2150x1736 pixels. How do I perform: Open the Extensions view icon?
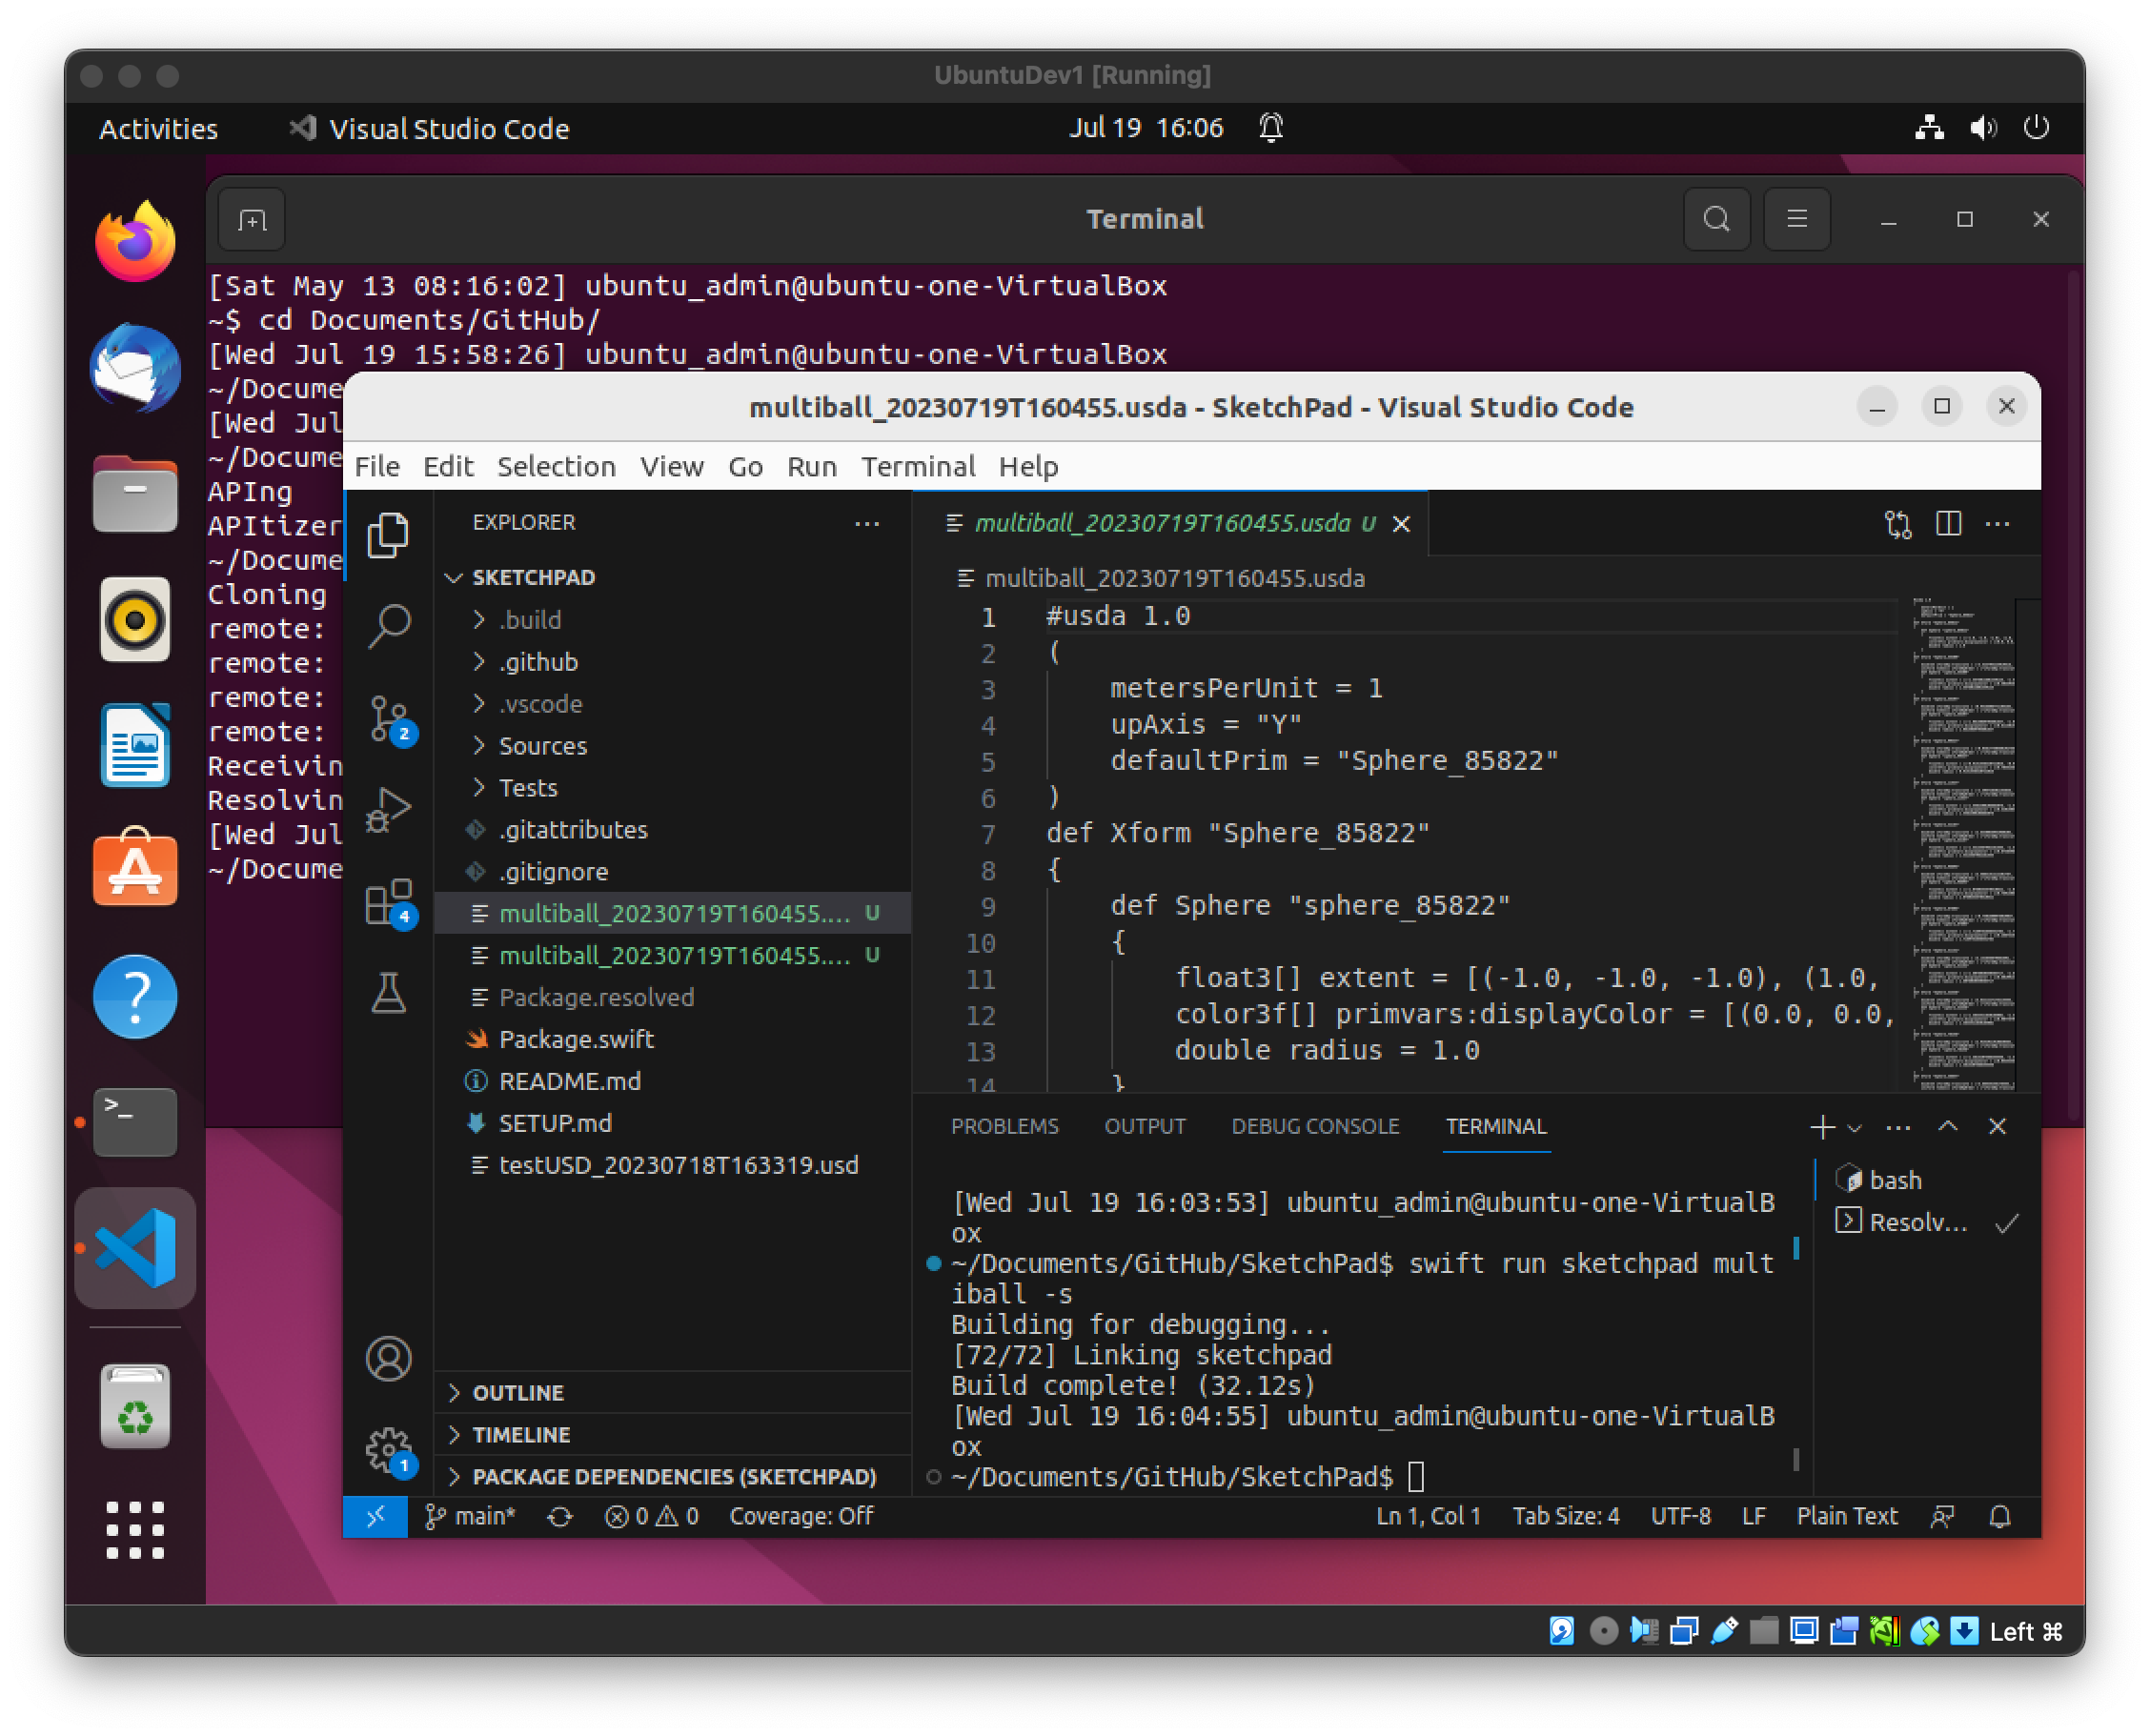pos(389,902)
